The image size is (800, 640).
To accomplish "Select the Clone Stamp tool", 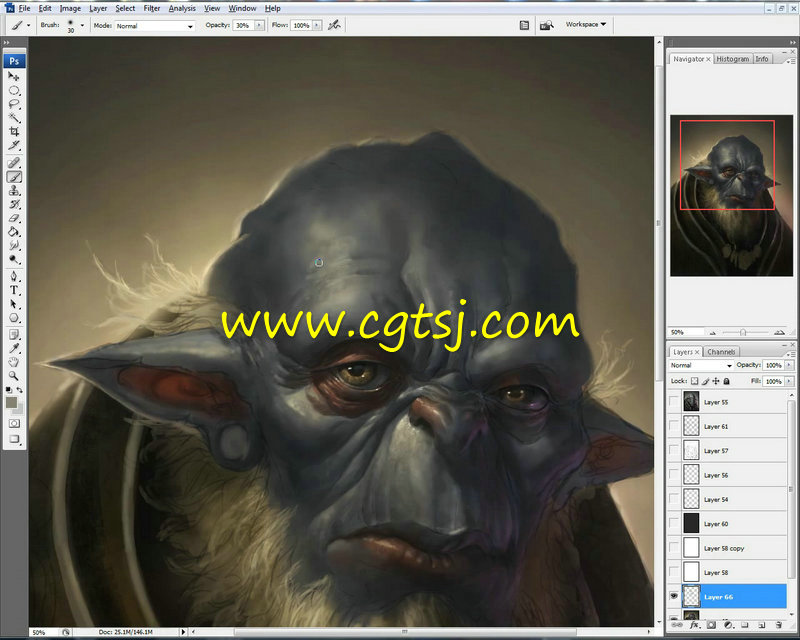I will click(x=14, y=190).
